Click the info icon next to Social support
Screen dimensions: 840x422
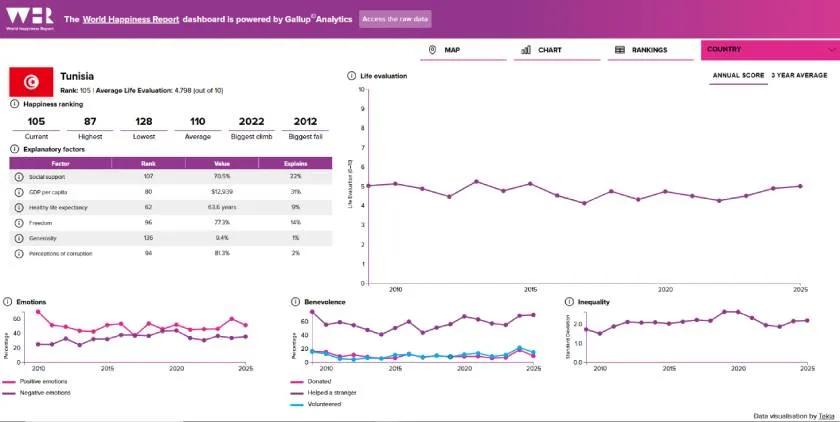coord(18,176)
